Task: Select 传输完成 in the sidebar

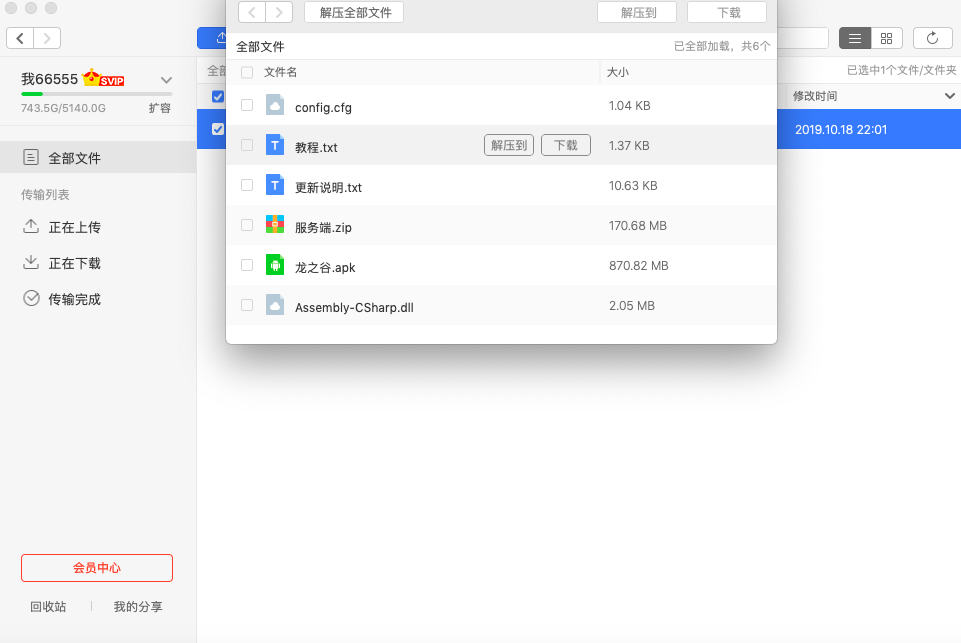Action: pyautogui.click(x=74, y=299)
